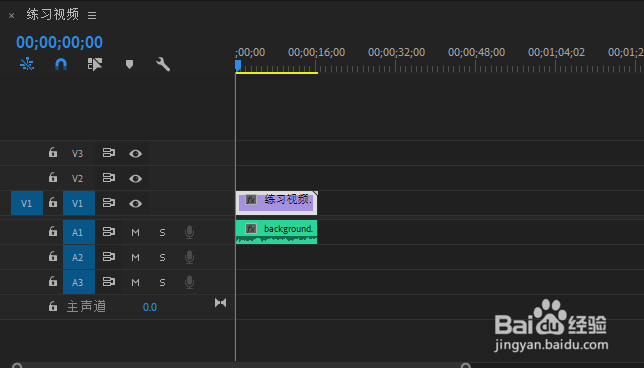
Task: Toggle lock on video track V1
Action: tap(53, 202)
